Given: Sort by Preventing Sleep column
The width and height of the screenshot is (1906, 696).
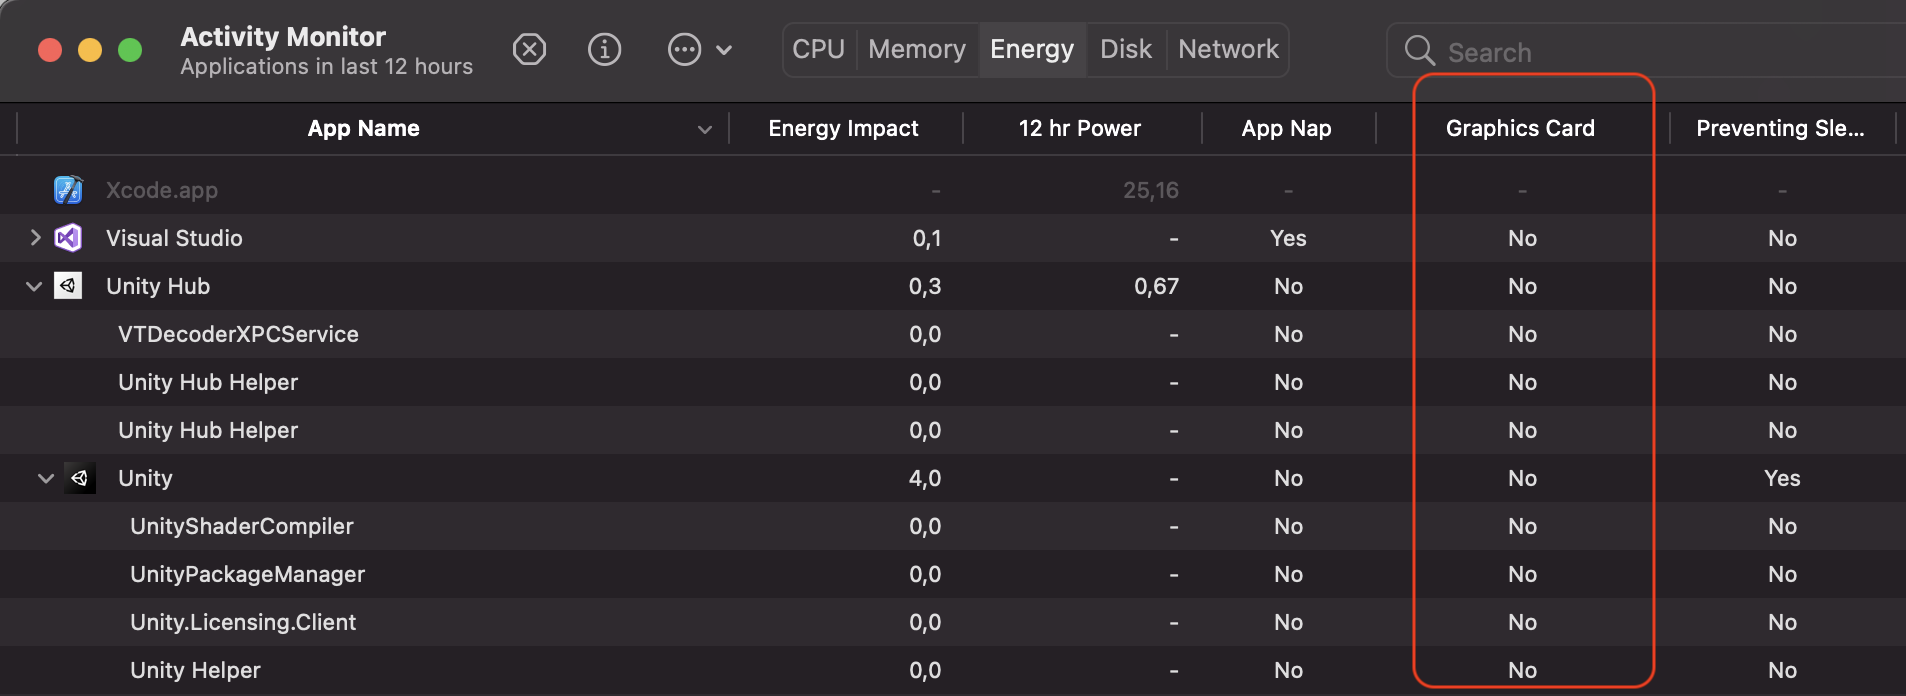Looking at the screenshot, I should (1780, 128).
